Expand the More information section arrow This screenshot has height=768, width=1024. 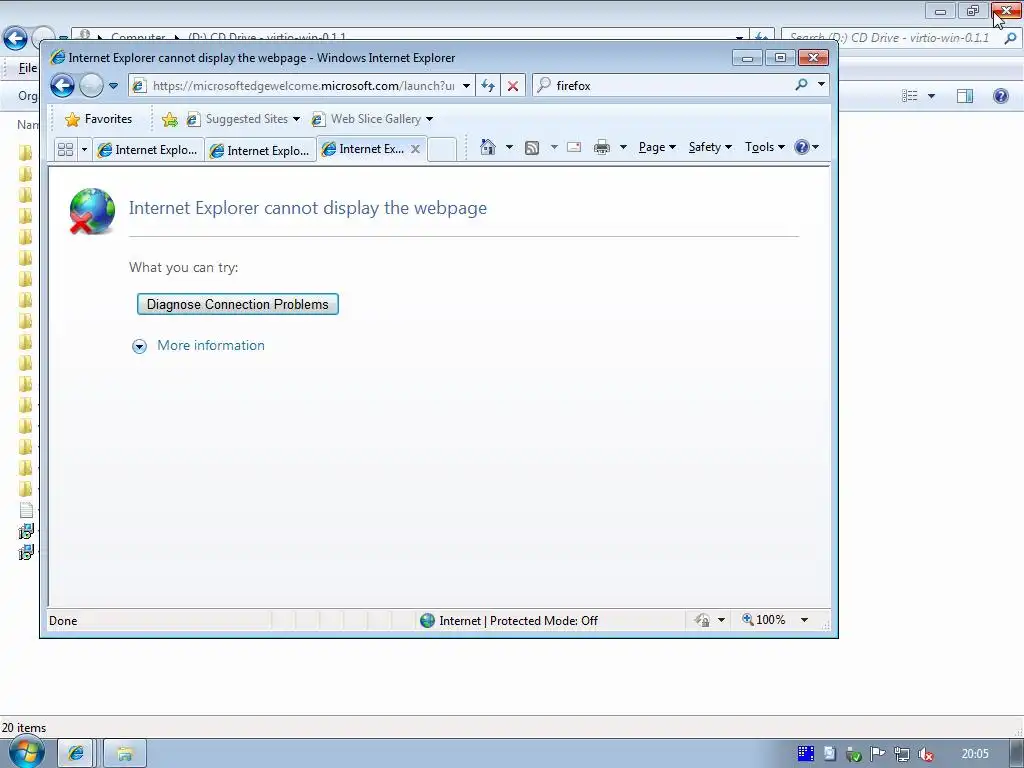click(139, 346)
